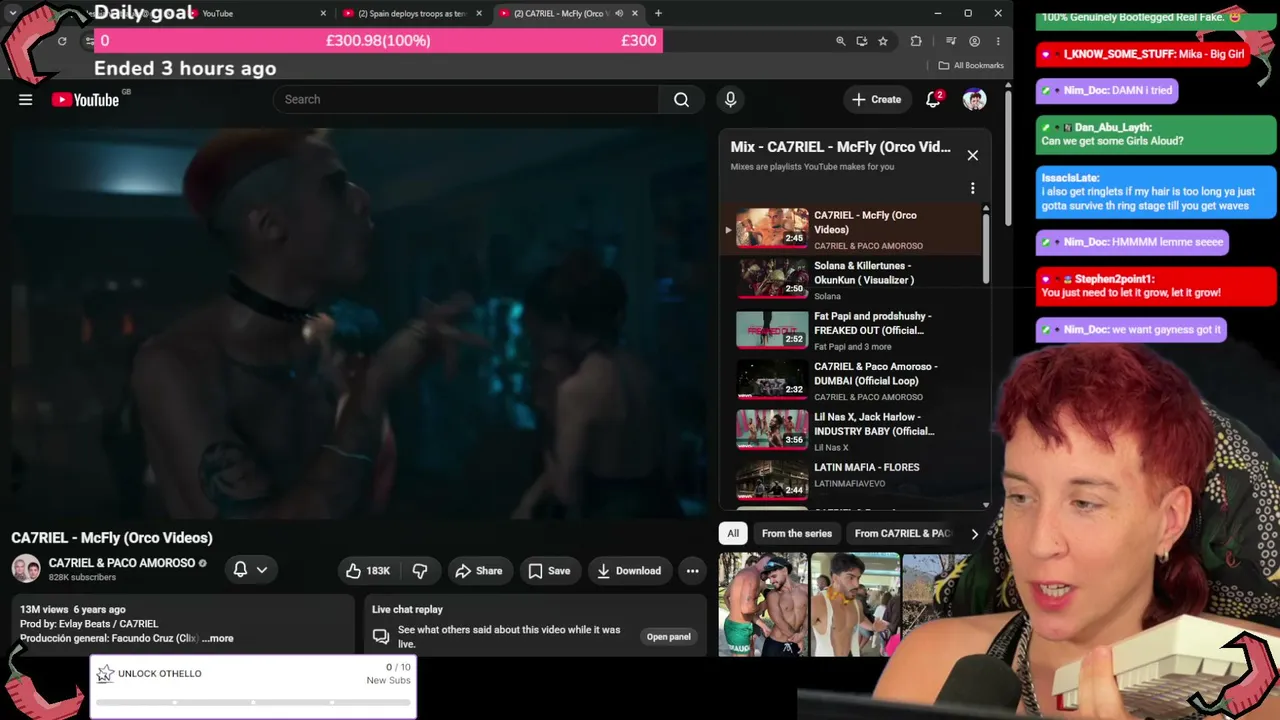Click the Mix title heading
The image size is (1280, 720).
click(x=840, y=147)
